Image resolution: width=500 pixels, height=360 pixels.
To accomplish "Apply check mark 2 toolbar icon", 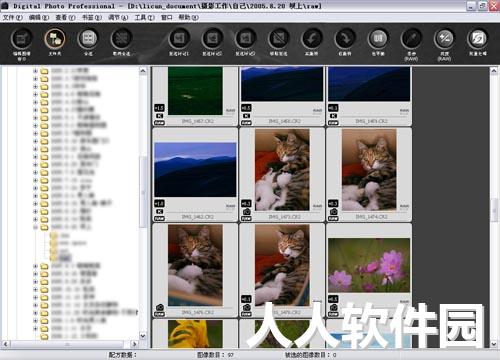I will 212,39.
